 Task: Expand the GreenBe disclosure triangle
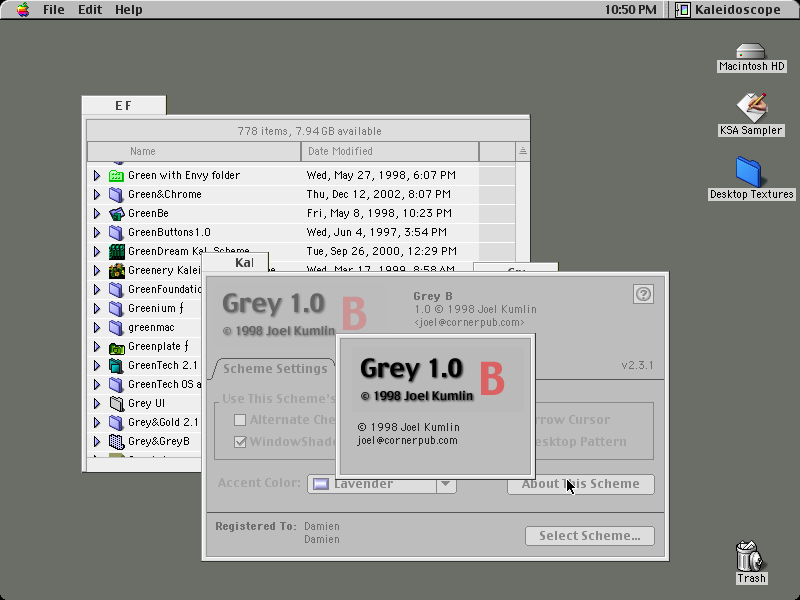click(x=97, y=213)
